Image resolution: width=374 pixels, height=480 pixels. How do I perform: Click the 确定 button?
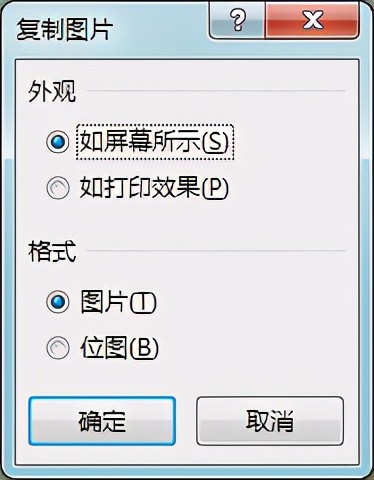tap(102, 421)
